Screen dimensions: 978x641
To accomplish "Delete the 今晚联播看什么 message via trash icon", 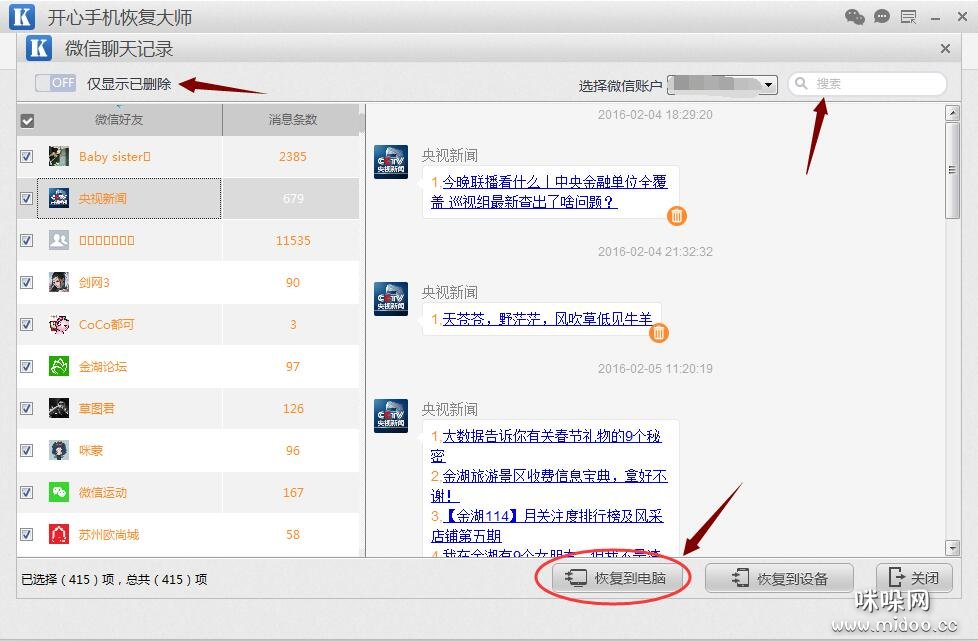I will point(677,216).
